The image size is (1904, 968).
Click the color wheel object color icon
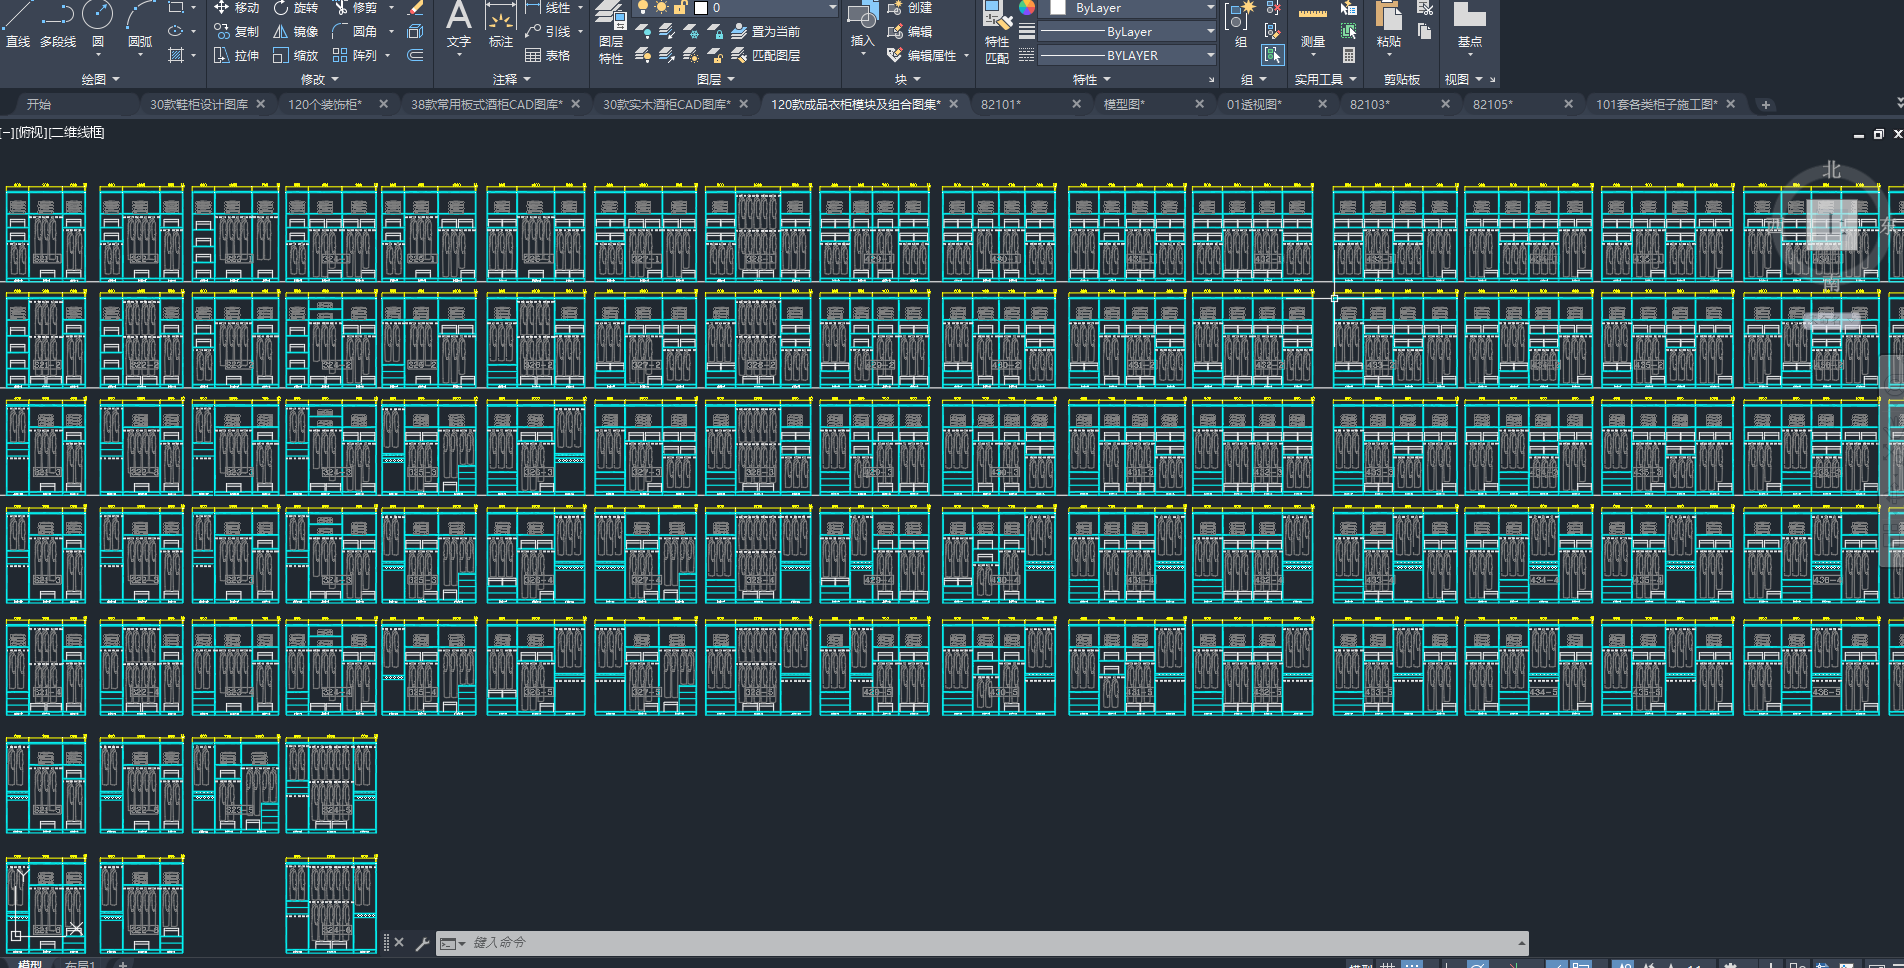pyautogui.click(x=1027, y=8)
